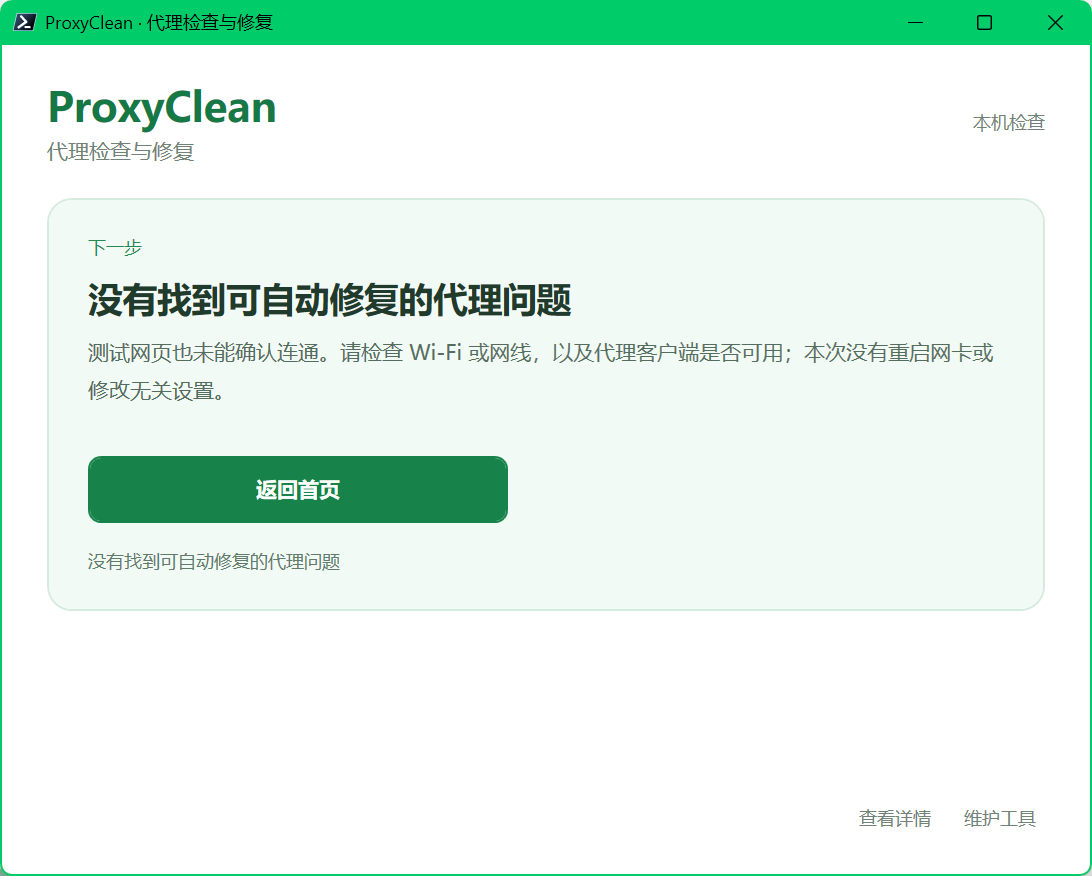
Task: Click the small status text below 返回首页
Action: click(214, 561)
